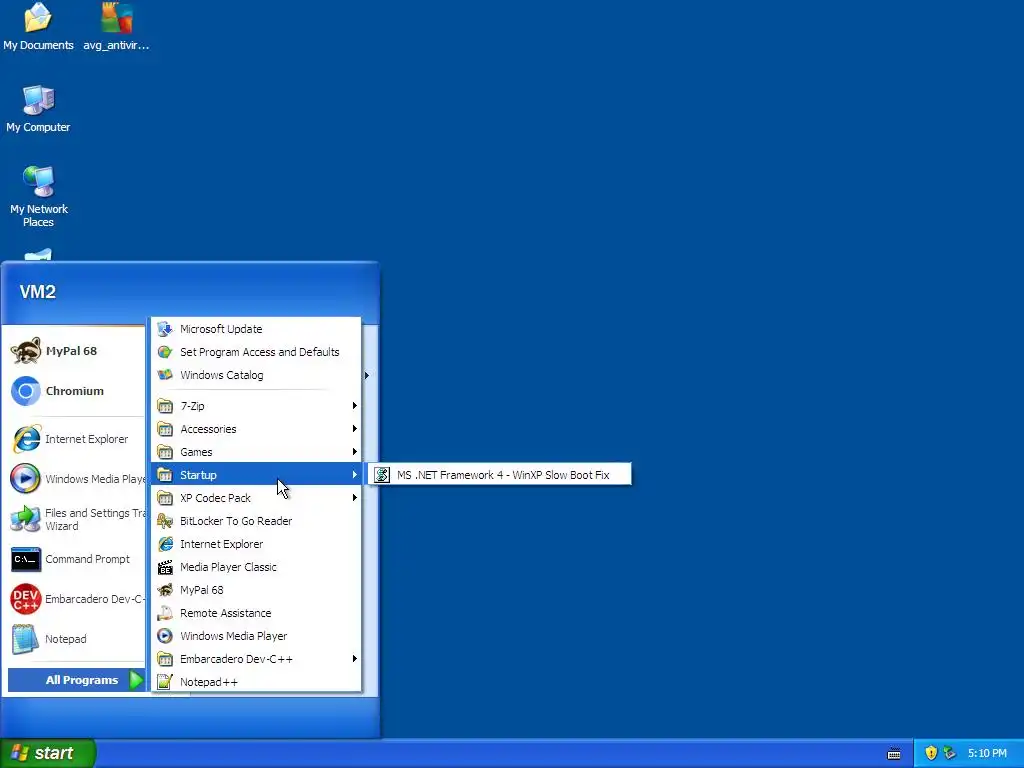Viewport: 1024px width, 768px height.
Task: Click the Media Player Classic icon
Action: 165,567
